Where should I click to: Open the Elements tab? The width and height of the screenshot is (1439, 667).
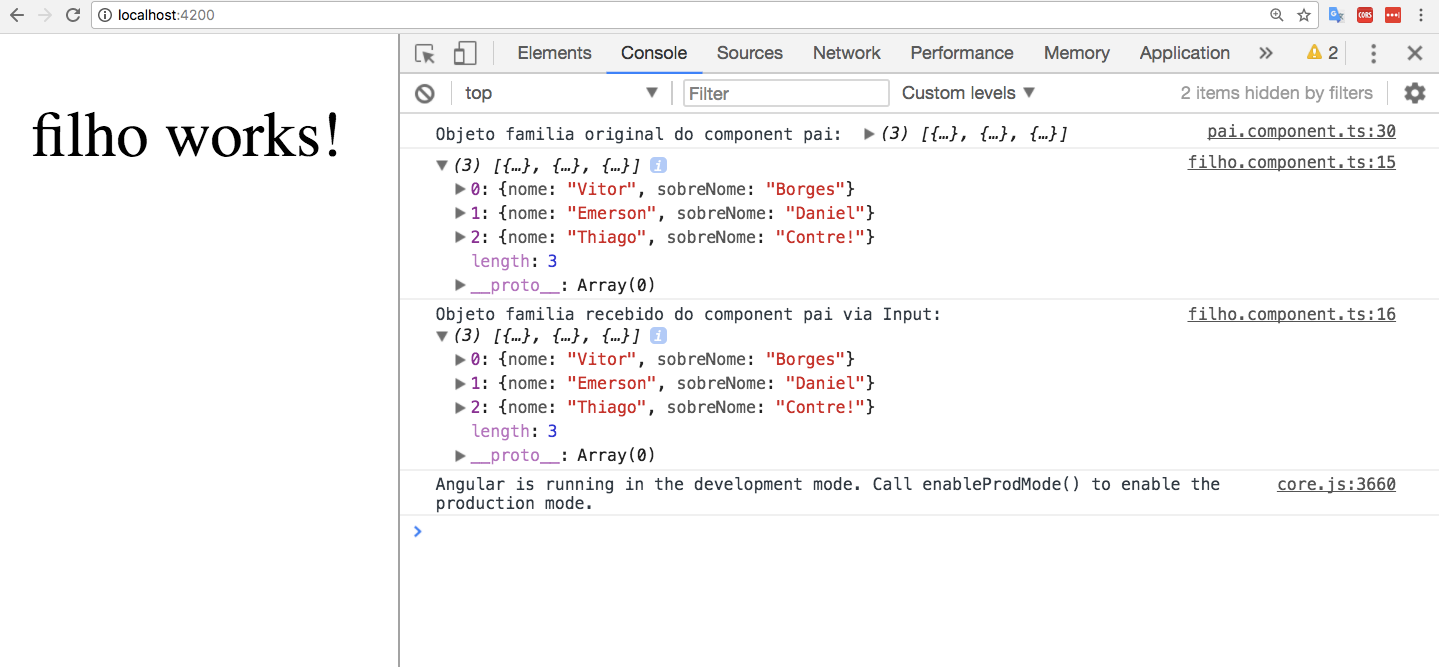pos(554,54)
